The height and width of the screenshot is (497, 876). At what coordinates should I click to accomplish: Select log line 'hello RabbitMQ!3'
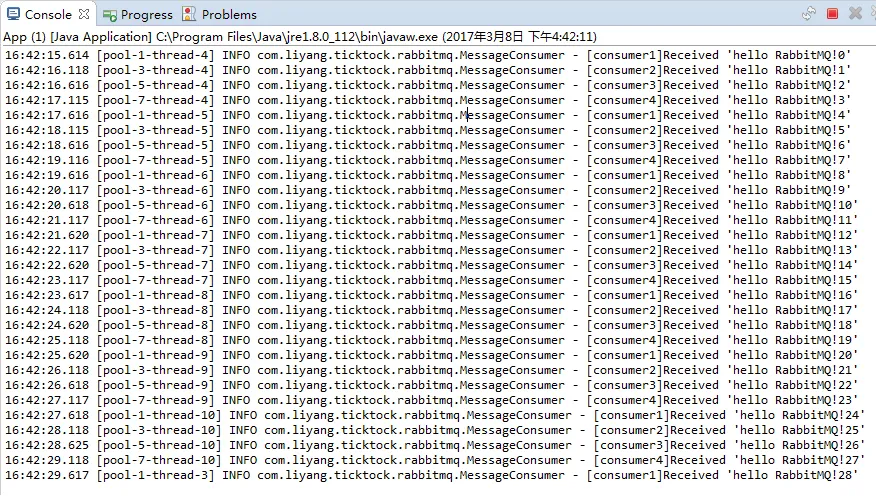click(428, 101)
